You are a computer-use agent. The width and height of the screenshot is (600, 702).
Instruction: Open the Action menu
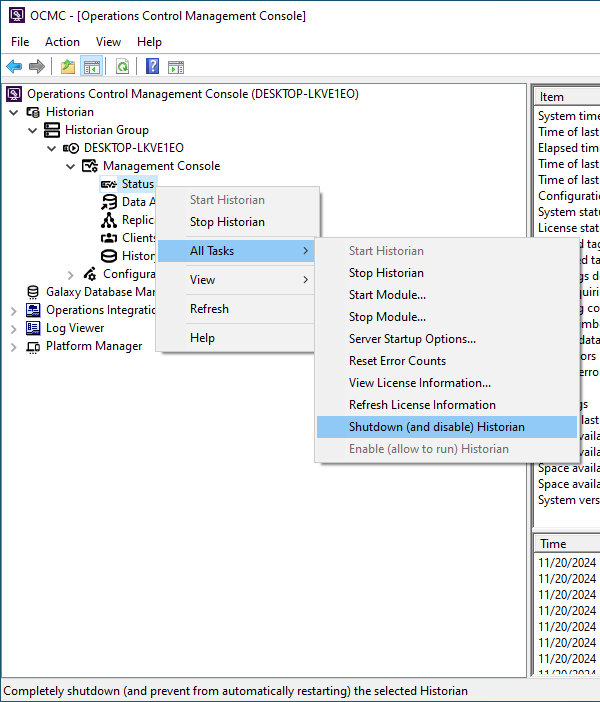coord(62,42)
